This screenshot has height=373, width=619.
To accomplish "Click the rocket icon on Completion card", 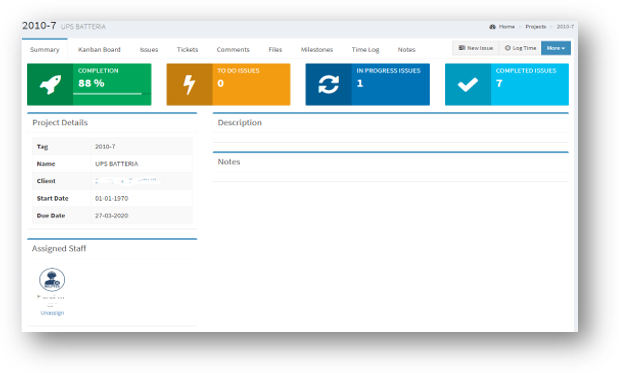I will click(x=50, y=84).
